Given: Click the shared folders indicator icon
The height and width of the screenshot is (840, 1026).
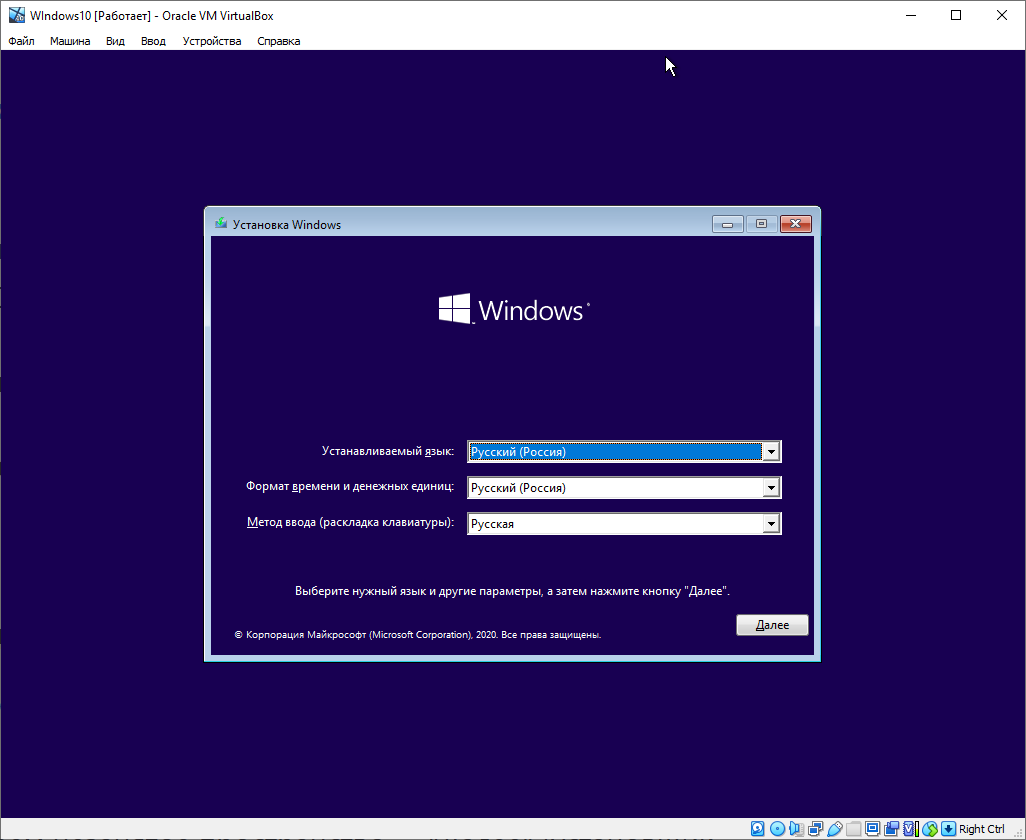Looking at the screenshot, I should pos(853,829).
